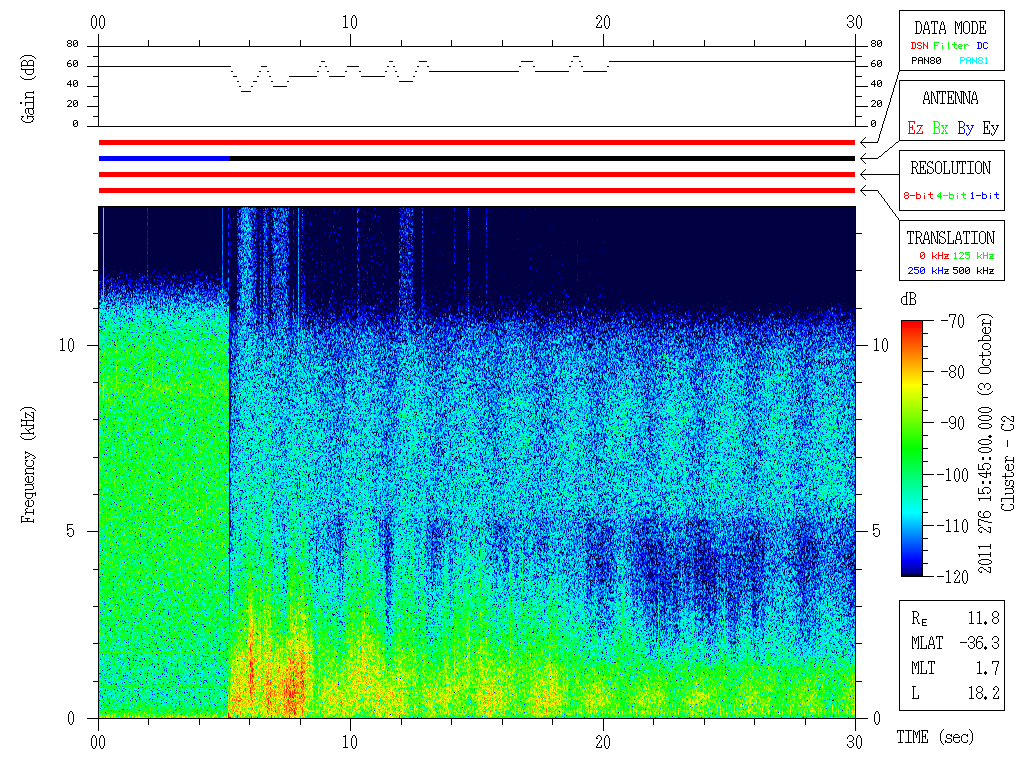Click the MLT value 1.7
Image resolution: width=1024 pixels, height=768 pixels.
987,668
